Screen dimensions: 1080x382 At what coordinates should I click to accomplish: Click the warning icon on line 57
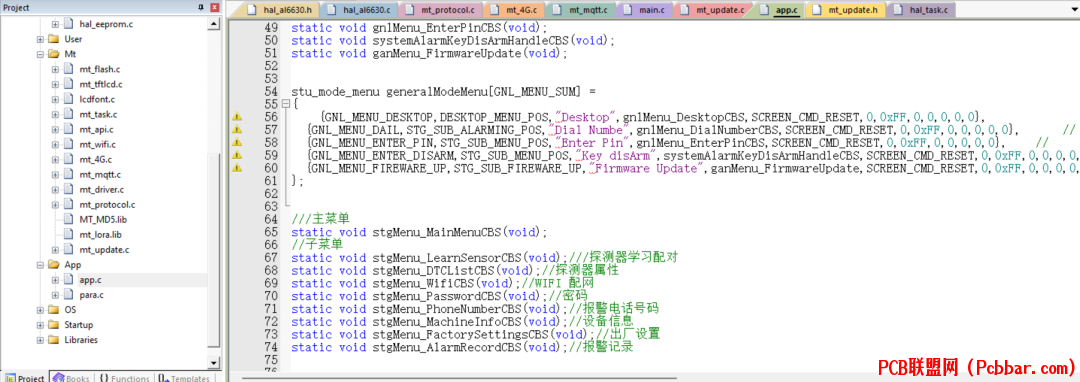pyautogui.click(x=238, y=129)
